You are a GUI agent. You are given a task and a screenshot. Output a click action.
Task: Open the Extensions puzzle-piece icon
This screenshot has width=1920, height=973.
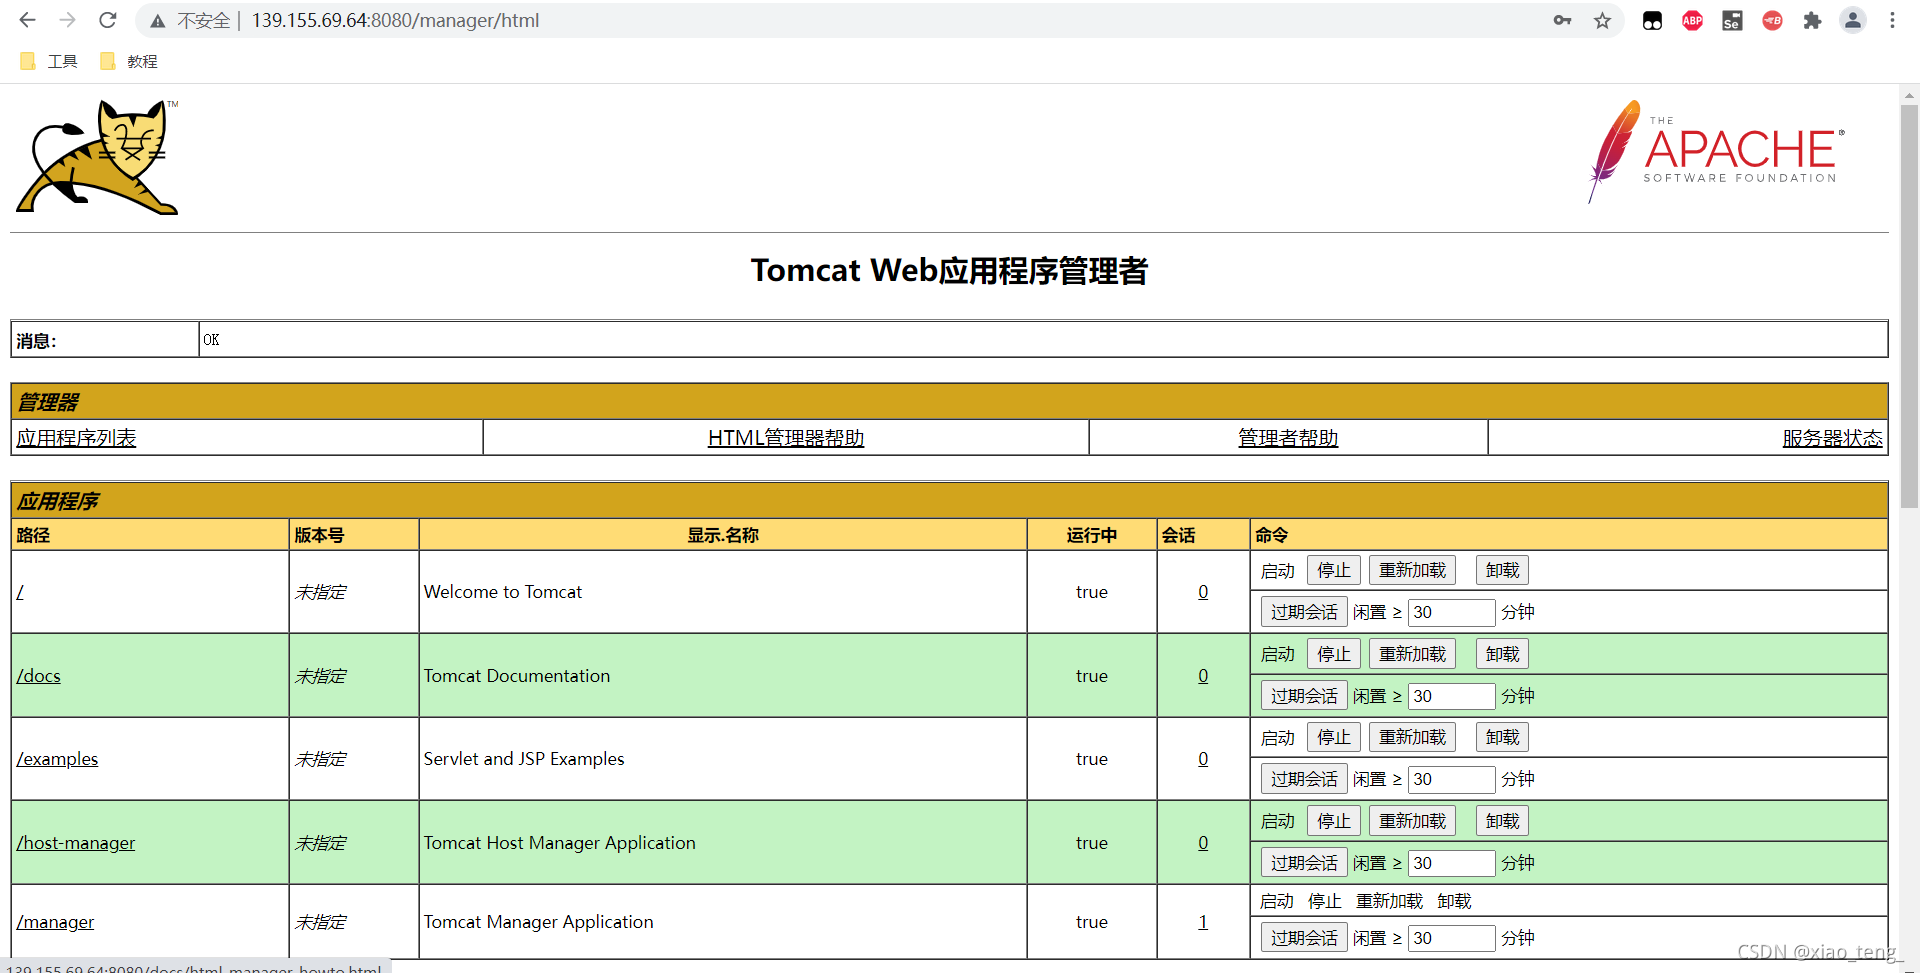tap(1812, 20)
